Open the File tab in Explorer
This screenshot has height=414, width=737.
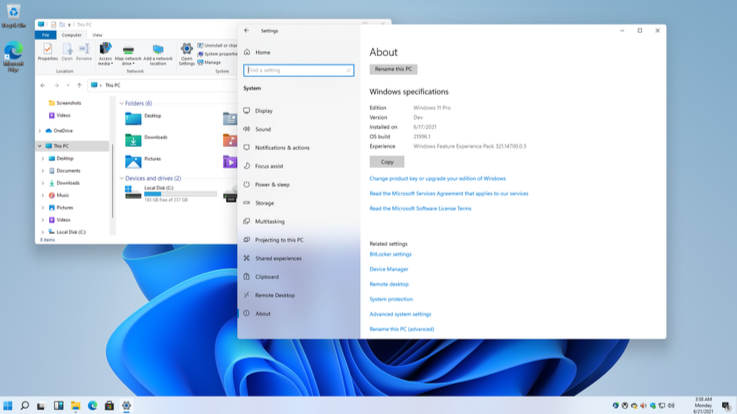(46, 35)
